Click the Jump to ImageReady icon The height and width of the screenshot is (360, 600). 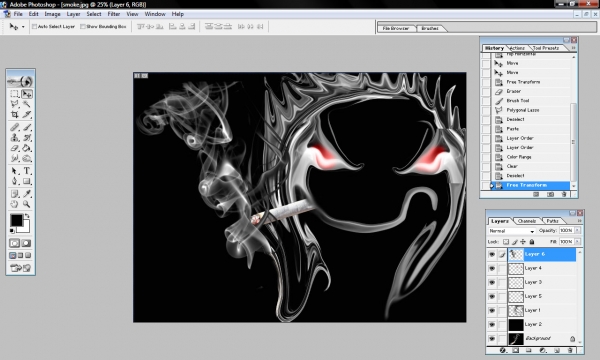[x=21, y=268]
